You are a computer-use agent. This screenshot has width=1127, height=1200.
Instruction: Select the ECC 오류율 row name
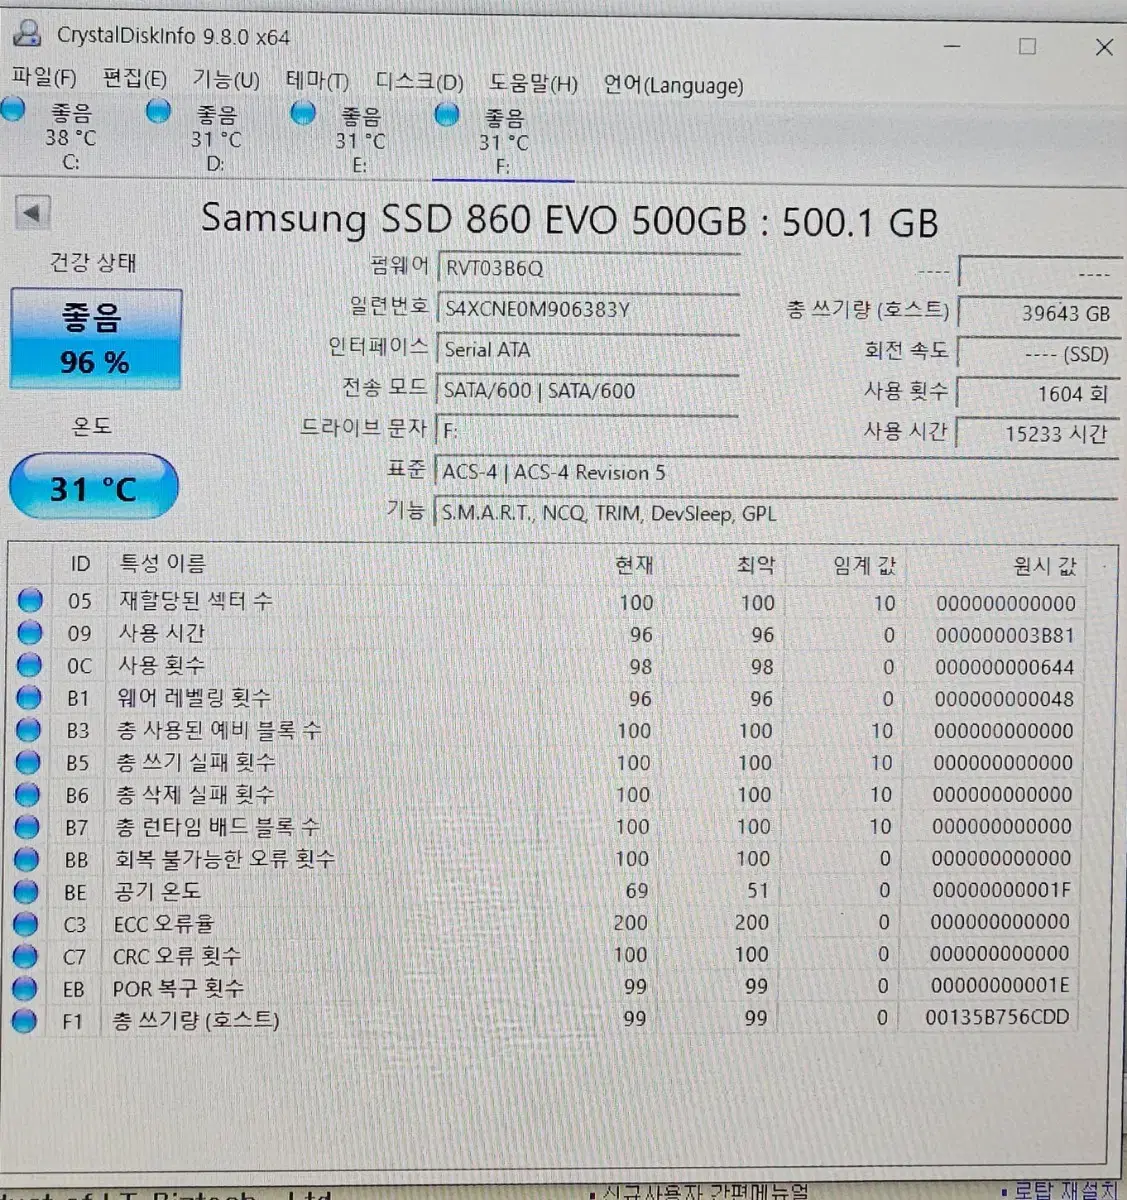[163, 924]
